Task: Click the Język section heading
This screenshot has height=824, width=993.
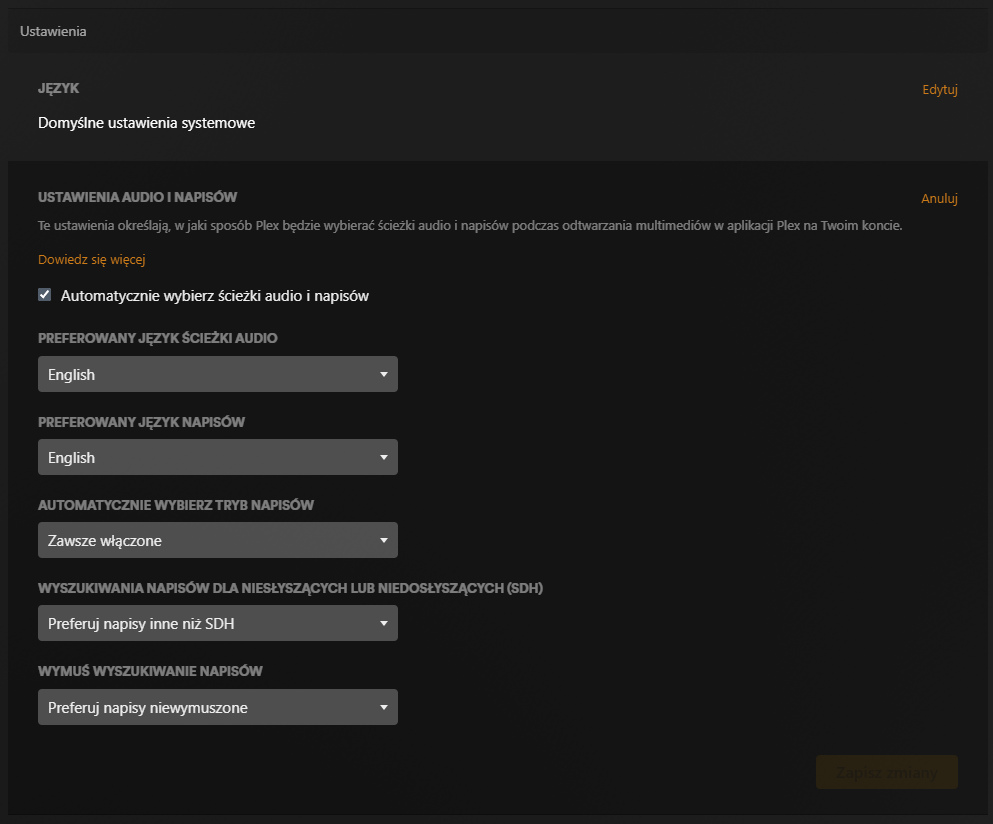Action: [58, 90]
